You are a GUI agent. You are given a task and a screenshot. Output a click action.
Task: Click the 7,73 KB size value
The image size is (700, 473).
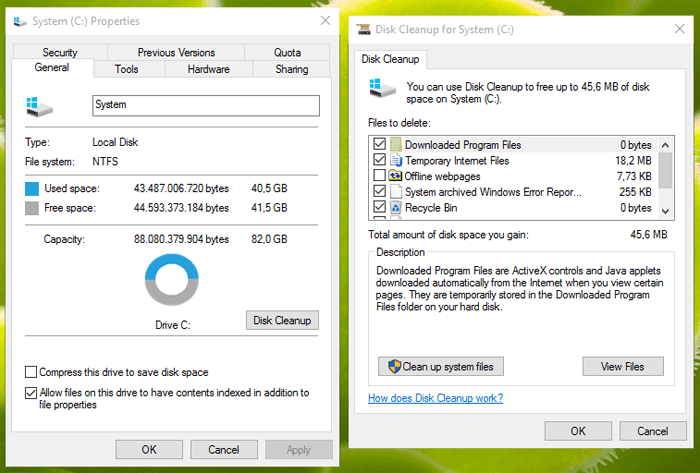pyautogui.click(x=634, y=176)
